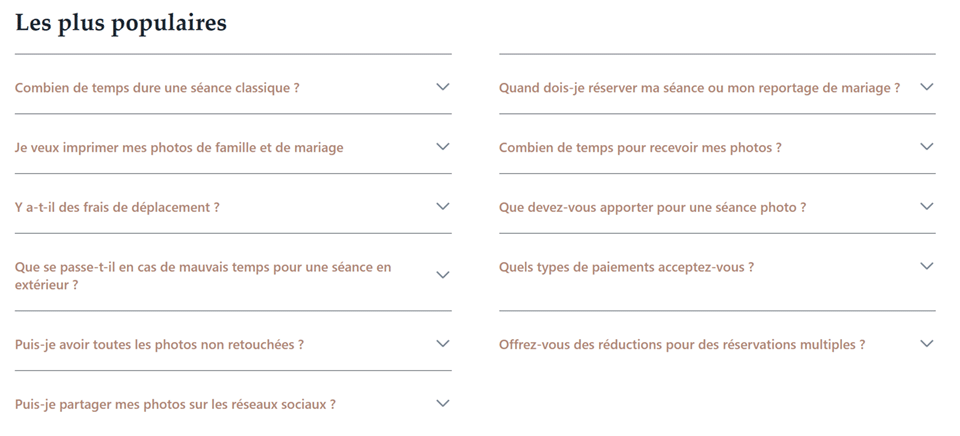
Task: Select 'Puis-je partager mes photos sur les réseaux sociaux ?'
Action: pyautogui.click(x=175, y=405)
